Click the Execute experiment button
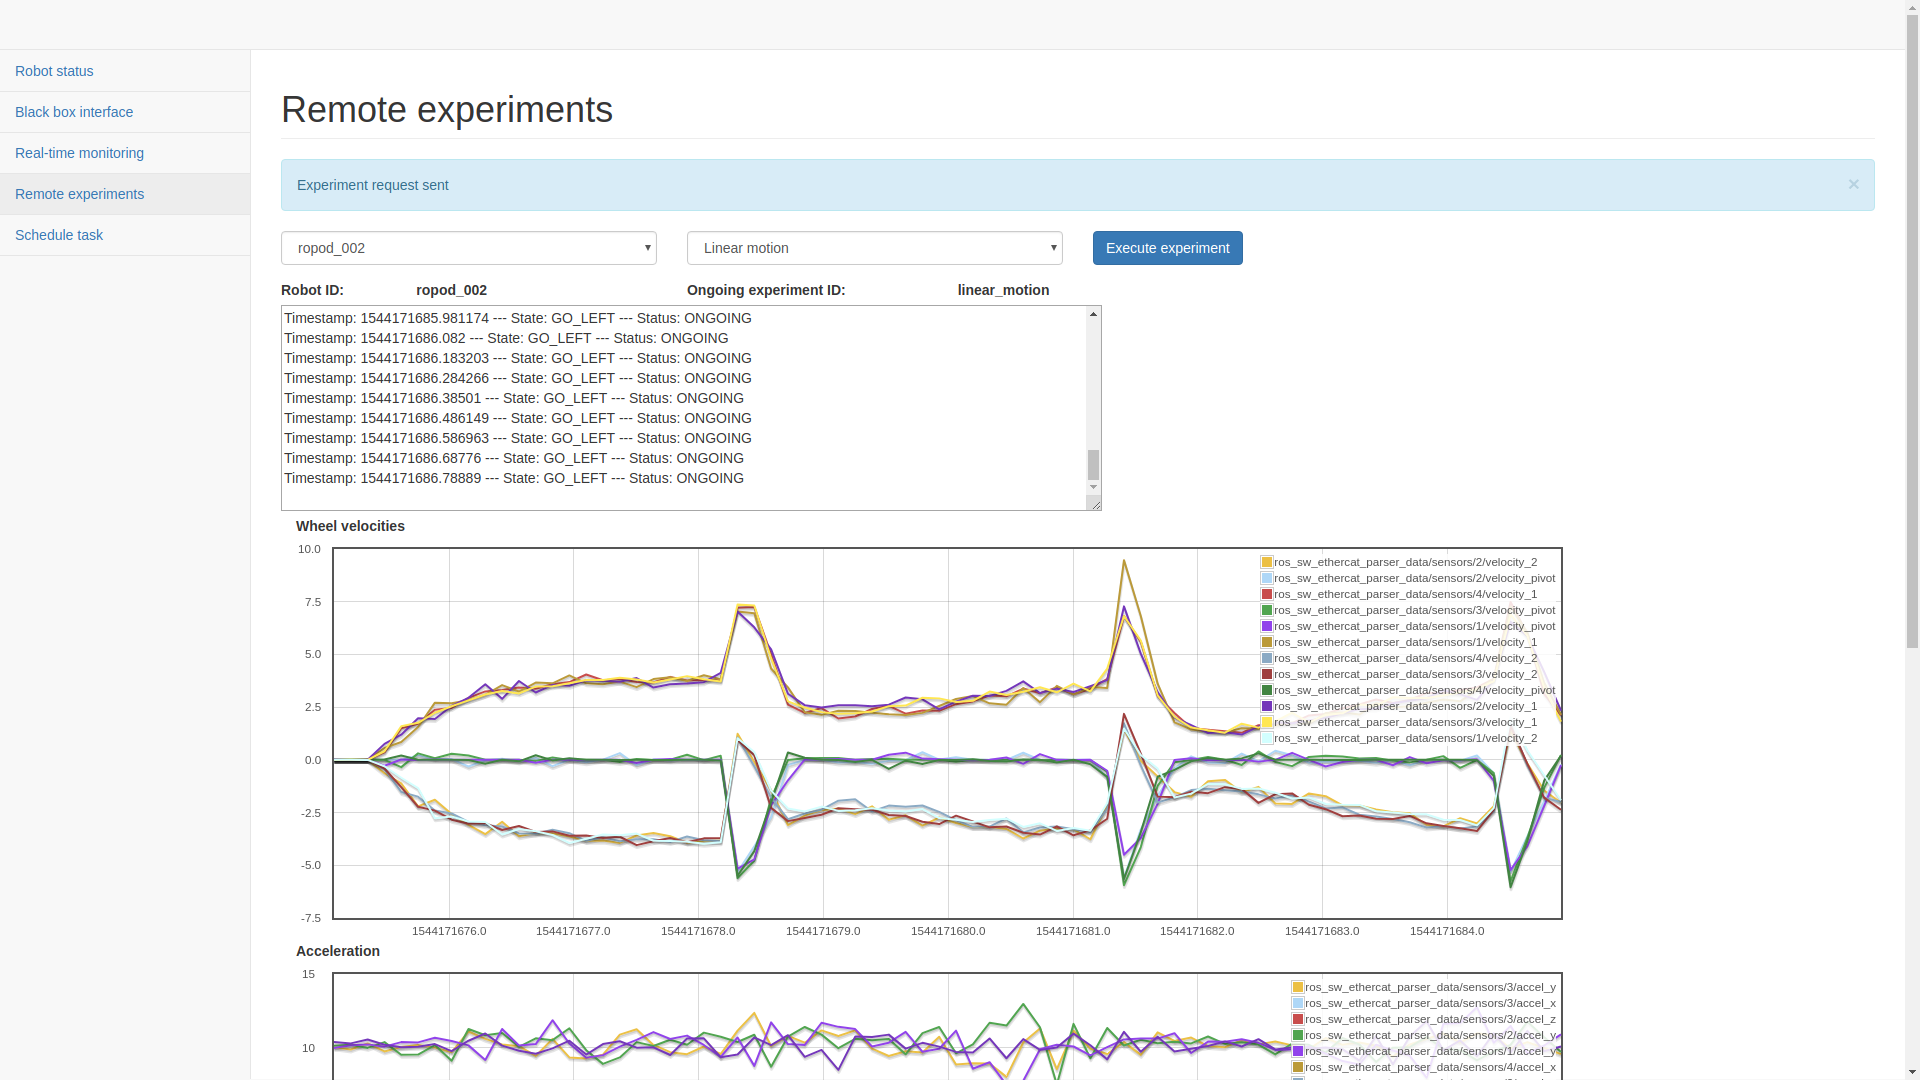Screen dimensions: 1920x1080 coord(1167,248)
